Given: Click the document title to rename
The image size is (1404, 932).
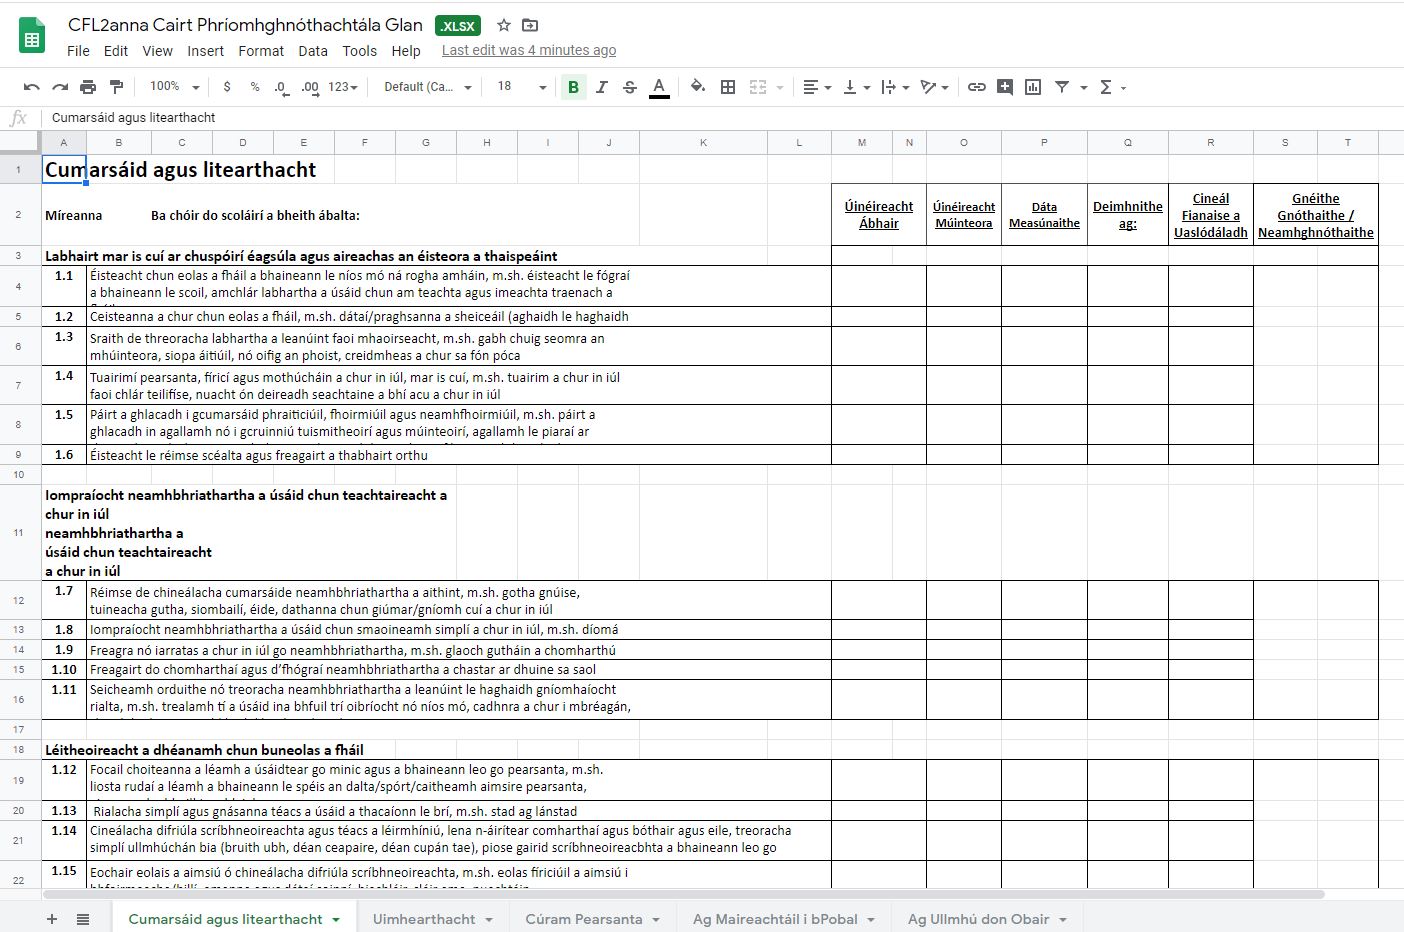Looking at the screenshot, I should (245, 25).
